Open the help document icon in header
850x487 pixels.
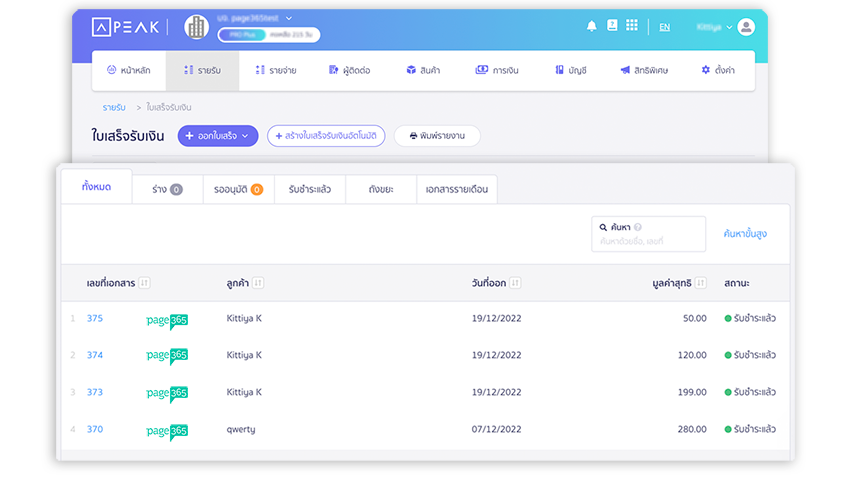coord(612,25)
